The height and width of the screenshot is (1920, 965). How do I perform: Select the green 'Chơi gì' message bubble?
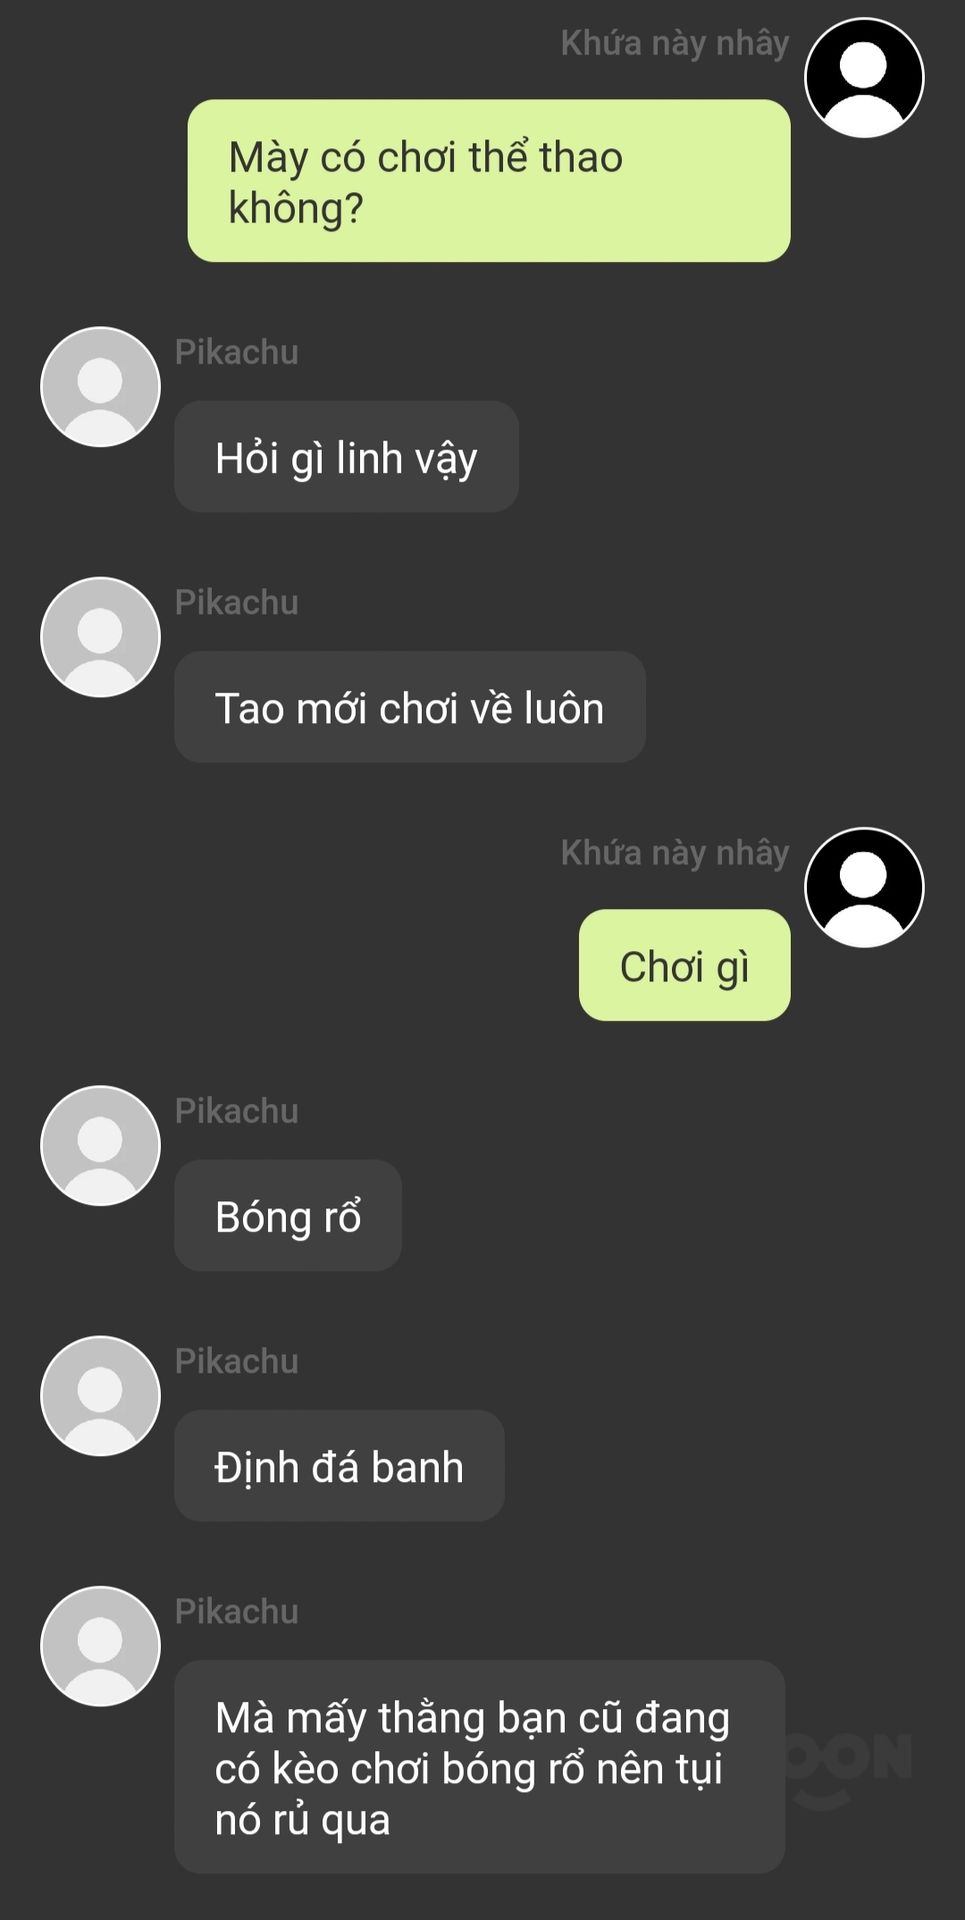[685, 965]
